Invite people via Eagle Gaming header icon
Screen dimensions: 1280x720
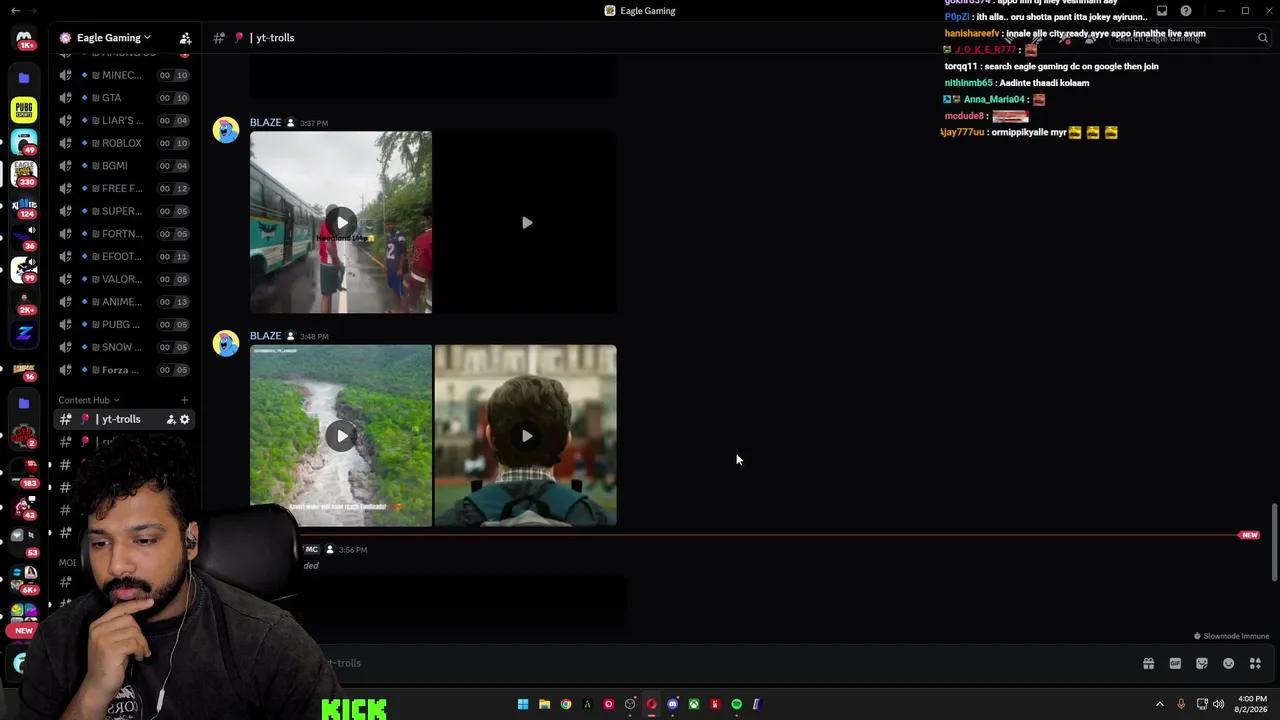(x=185, y=38)
